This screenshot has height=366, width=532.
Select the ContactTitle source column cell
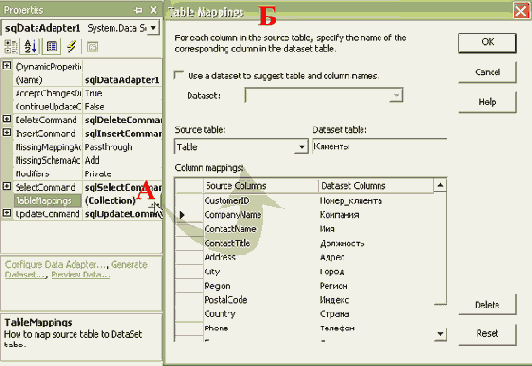[x=261, y=243]
